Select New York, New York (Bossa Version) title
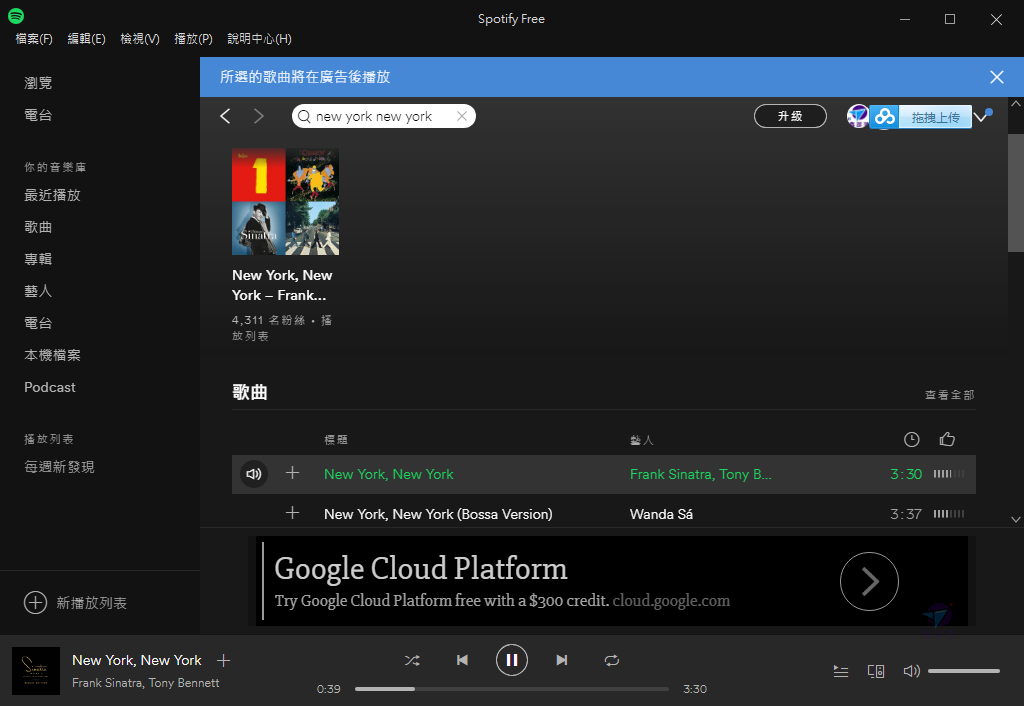1024x706 pixels. point(438,514)
